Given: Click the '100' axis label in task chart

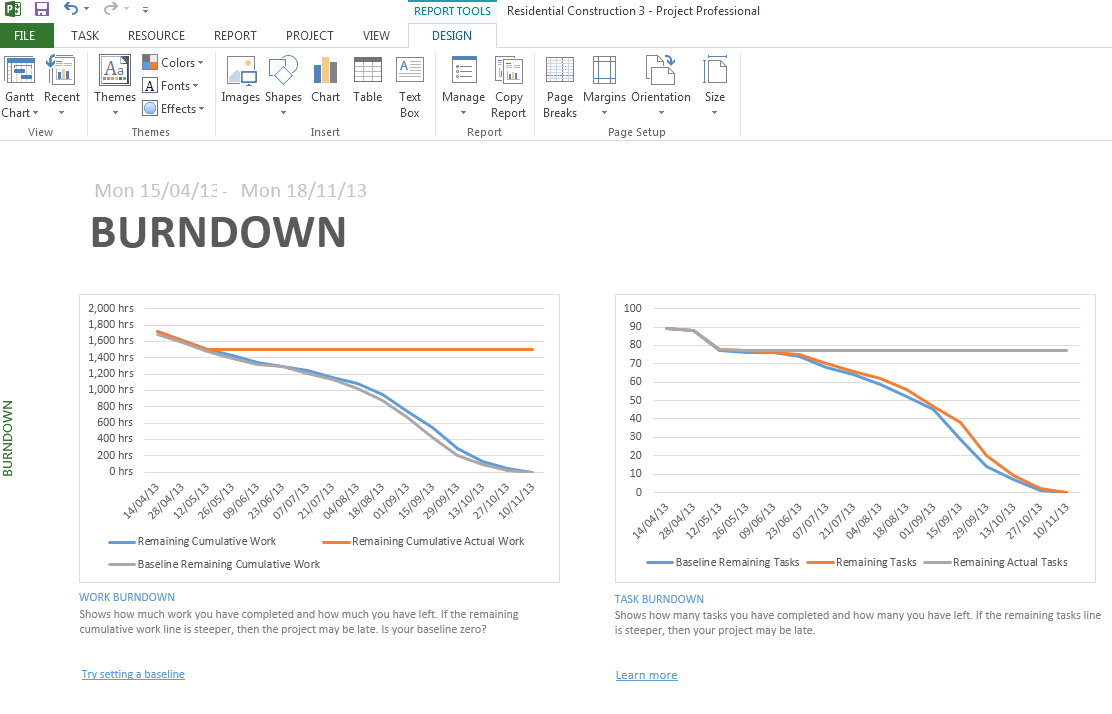Looking at the screenshot, I should (x=633, y=308).
